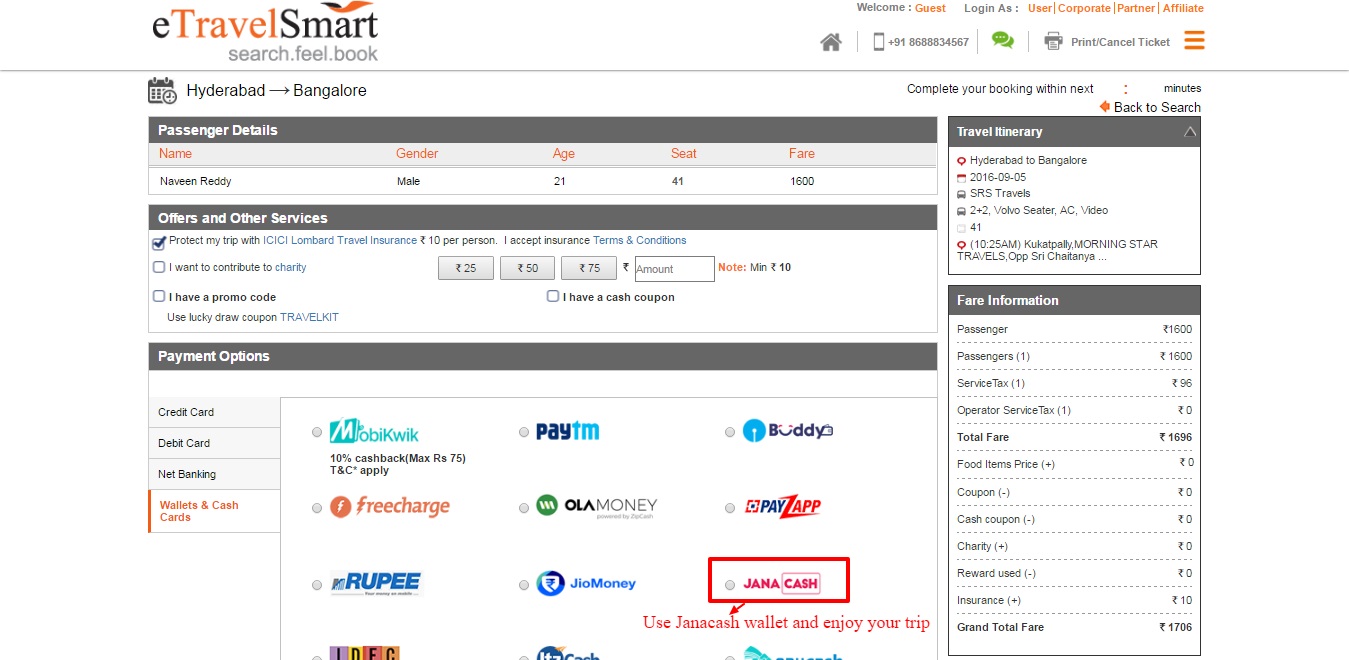1349x660 pixels.
Task: Select Paytm radio button
Action: (524, 432)
